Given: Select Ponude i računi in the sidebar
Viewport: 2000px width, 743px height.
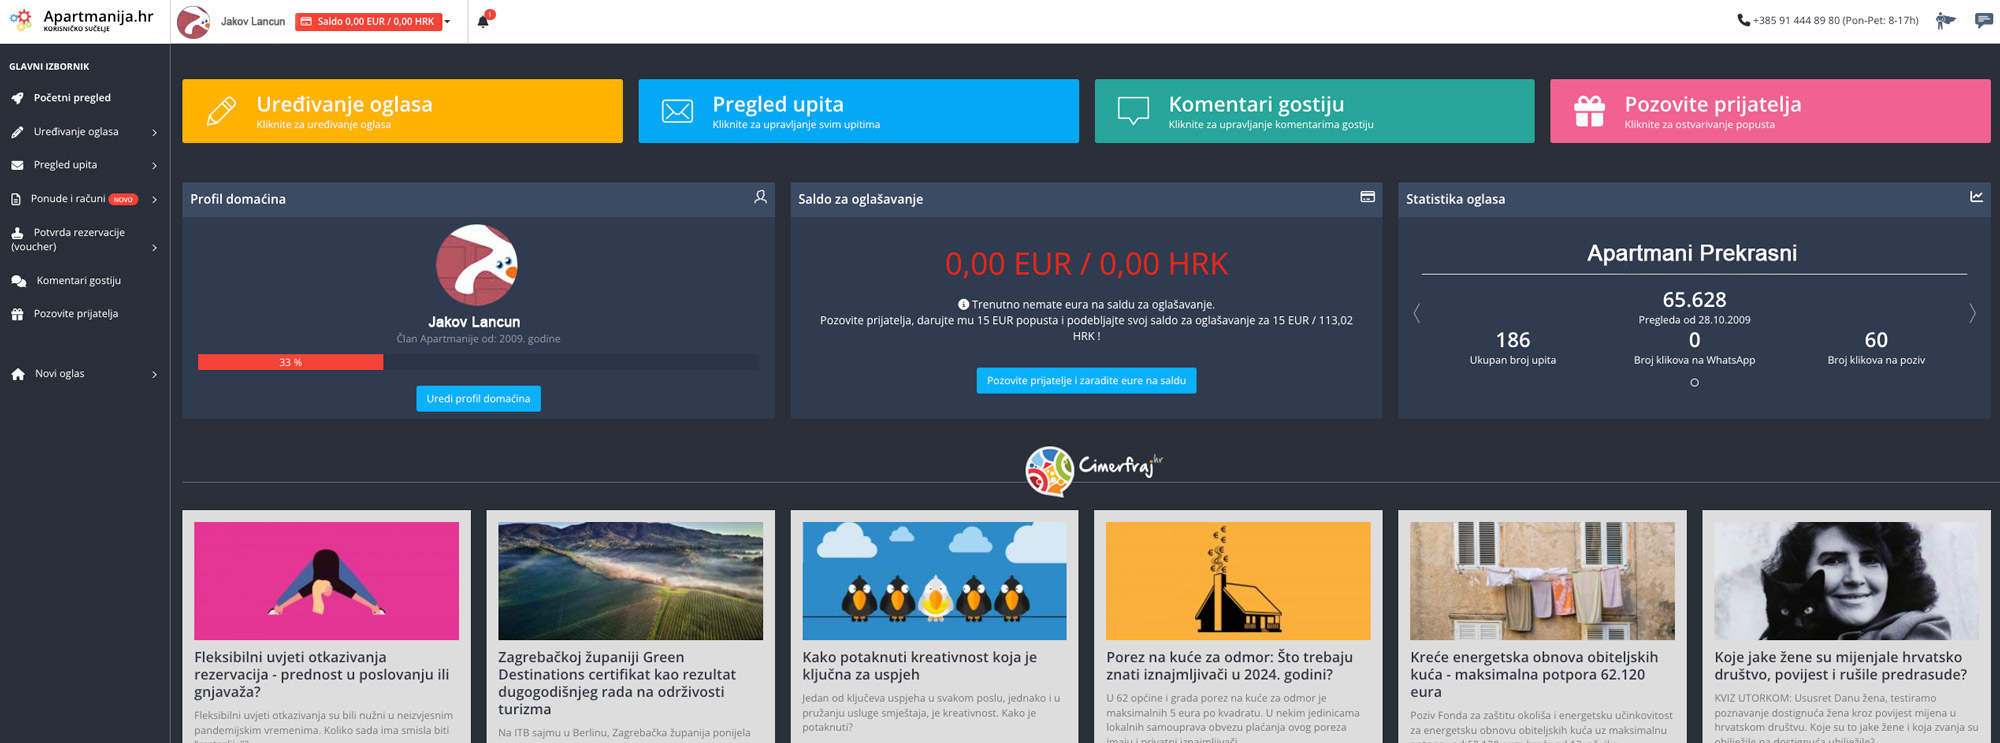Looking at the screenshot, I should (68, 199).
